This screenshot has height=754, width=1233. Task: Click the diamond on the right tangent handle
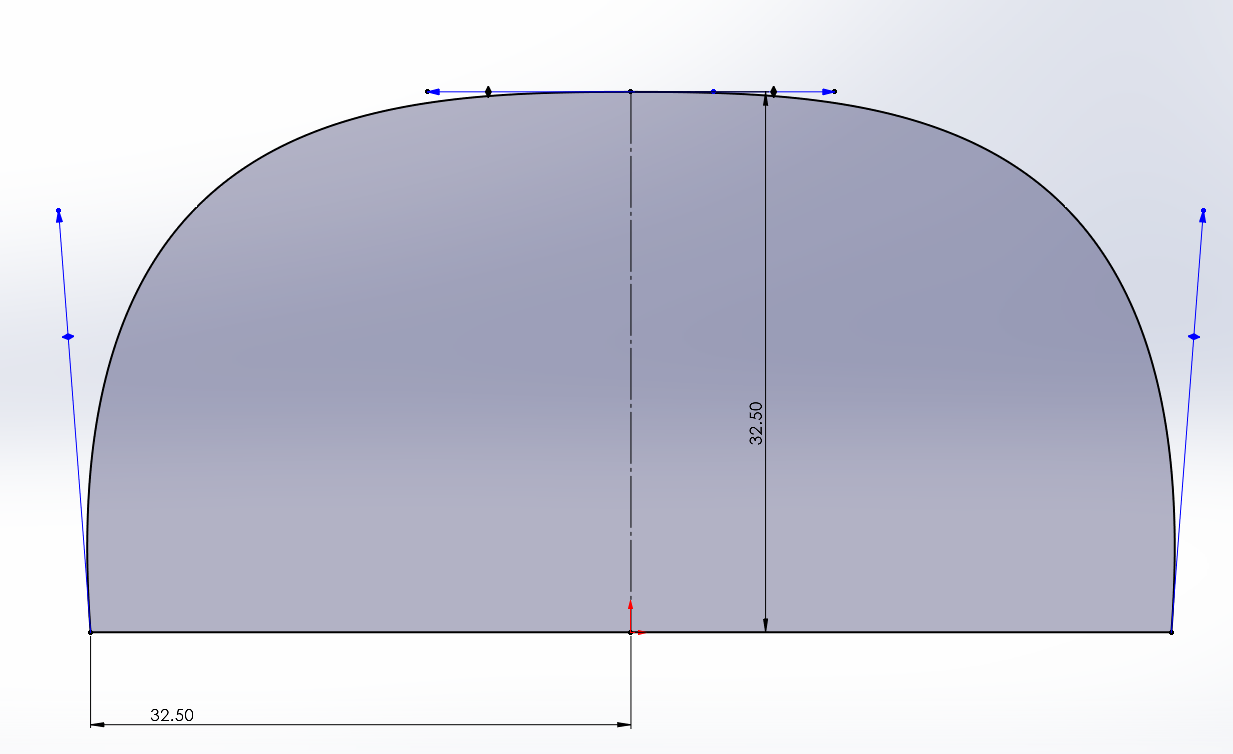coord(1193,337)
